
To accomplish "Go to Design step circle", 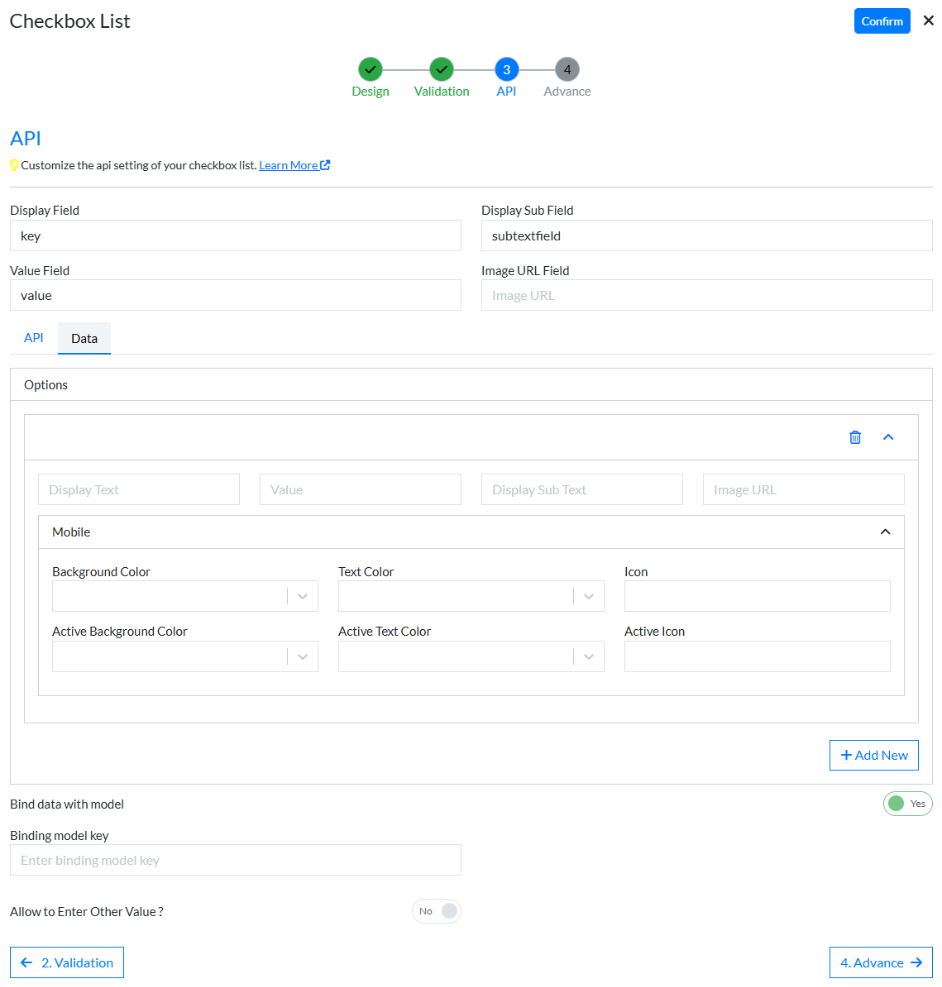I will click(x=370, y=69).
